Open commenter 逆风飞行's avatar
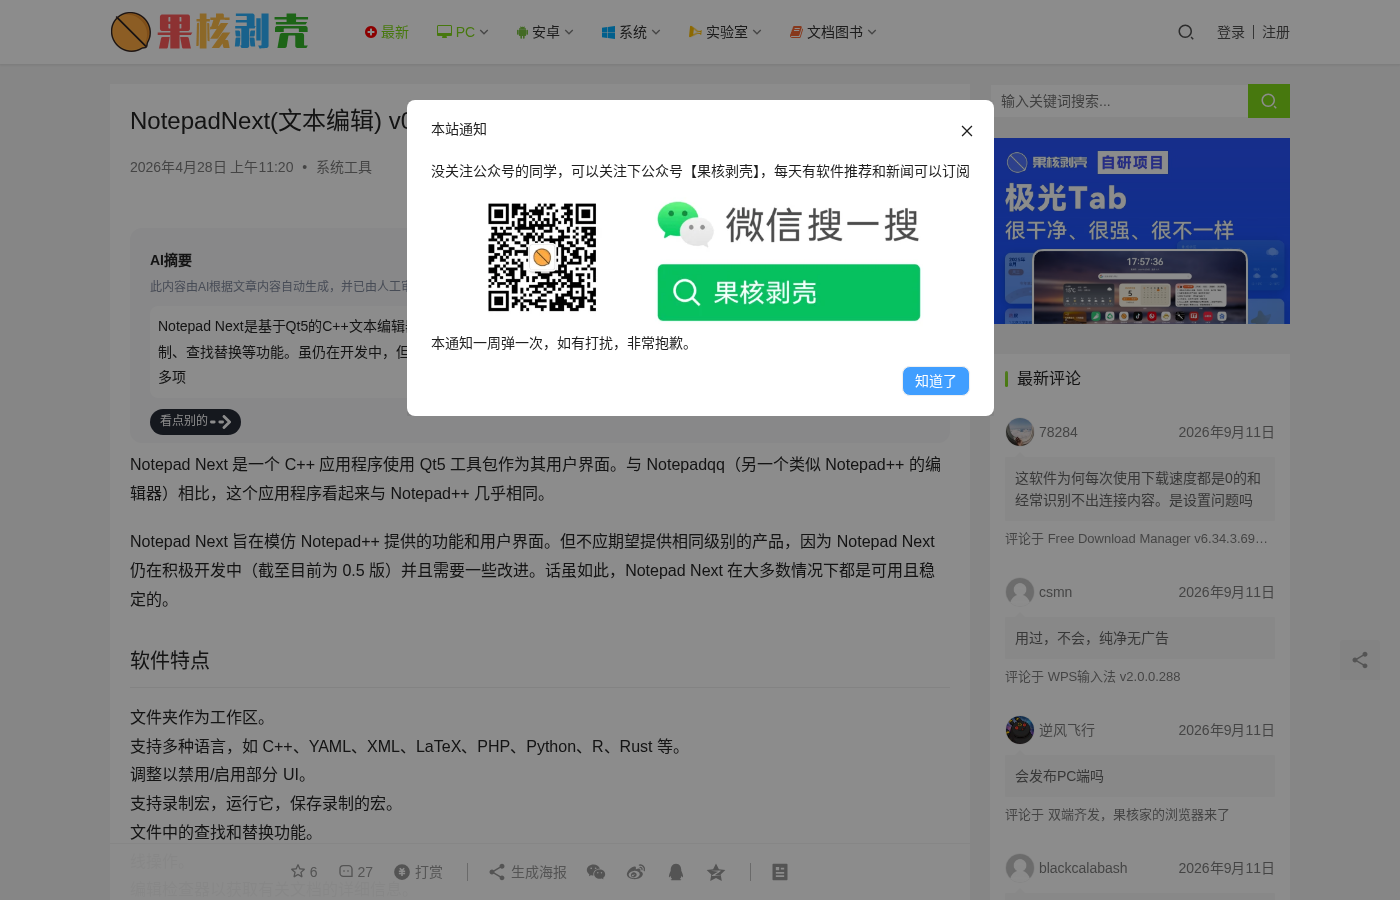Image resolution: width=1400 pixels, height=900 pixels. click(1020, 730)
